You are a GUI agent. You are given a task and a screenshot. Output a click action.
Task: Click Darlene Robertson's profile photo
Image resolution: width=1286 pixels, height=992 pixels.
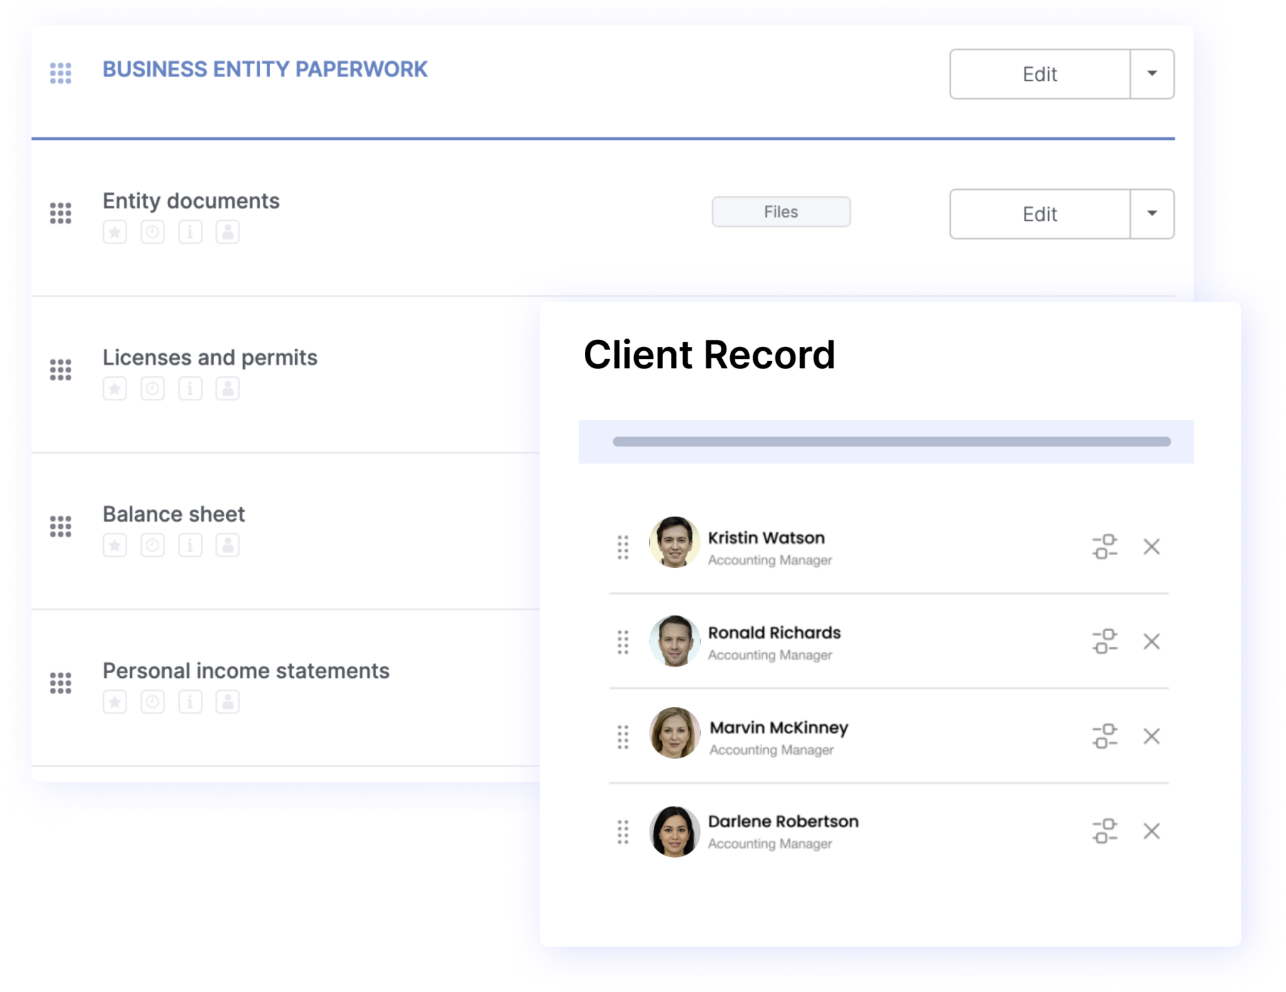pos(675,832)
